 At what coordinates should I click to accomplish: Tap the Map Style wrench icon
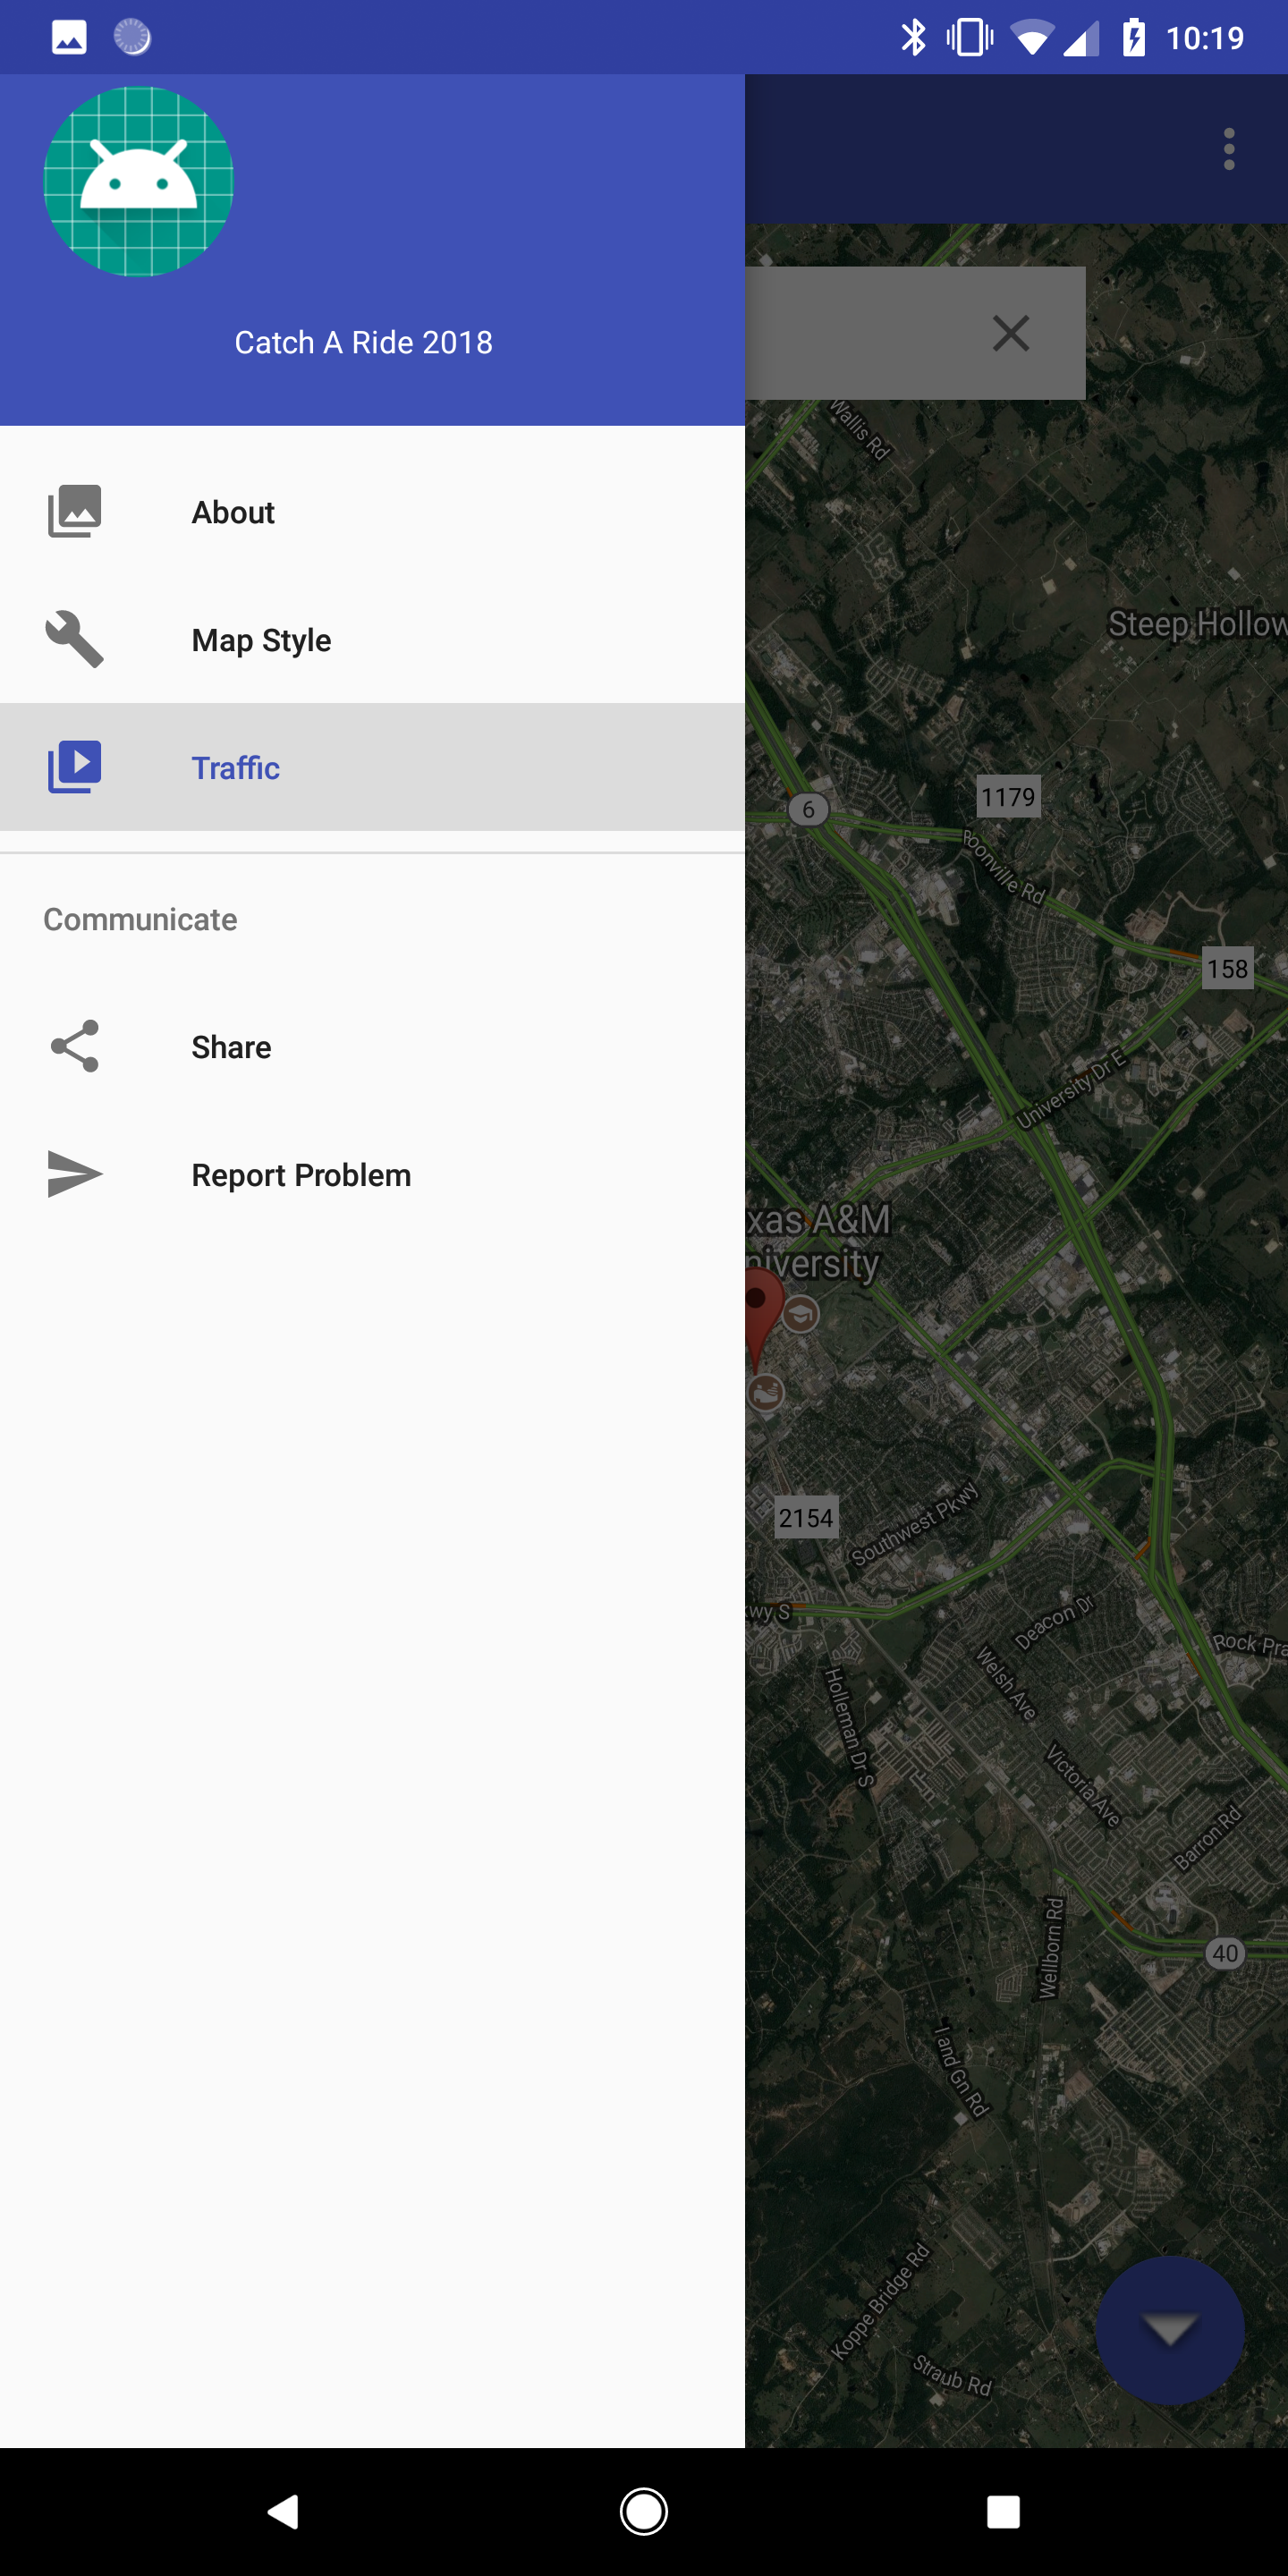click(x=75, y=639)
